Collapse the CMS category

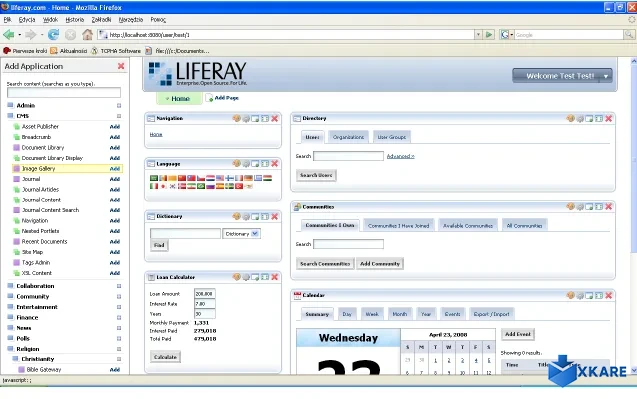[119, 116]
